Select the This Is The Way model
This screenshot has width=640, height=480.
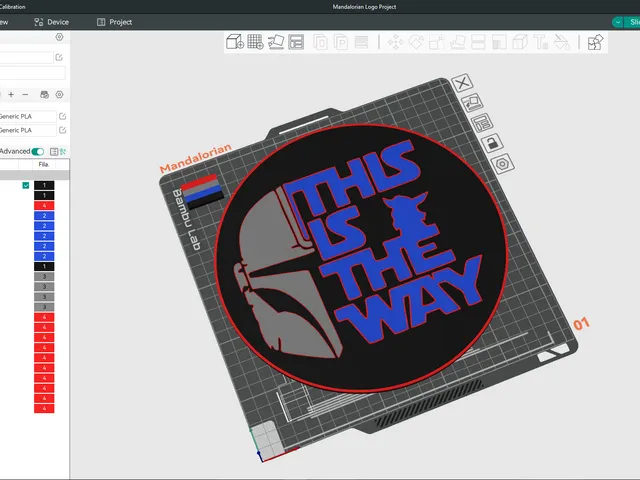pyautogui.click(x=361, y=258)
